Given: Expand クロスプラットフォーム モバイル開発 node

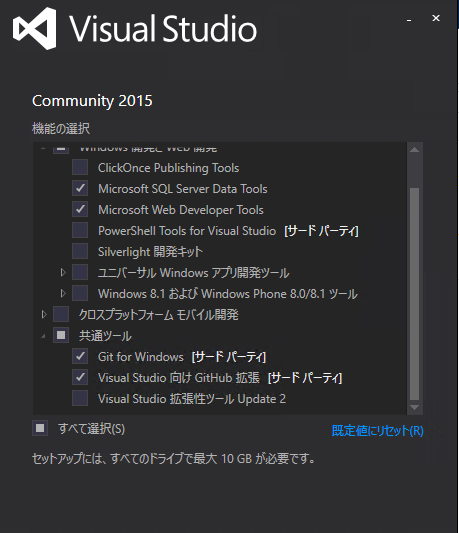Looking at the screenshot, I should [44, 314].
